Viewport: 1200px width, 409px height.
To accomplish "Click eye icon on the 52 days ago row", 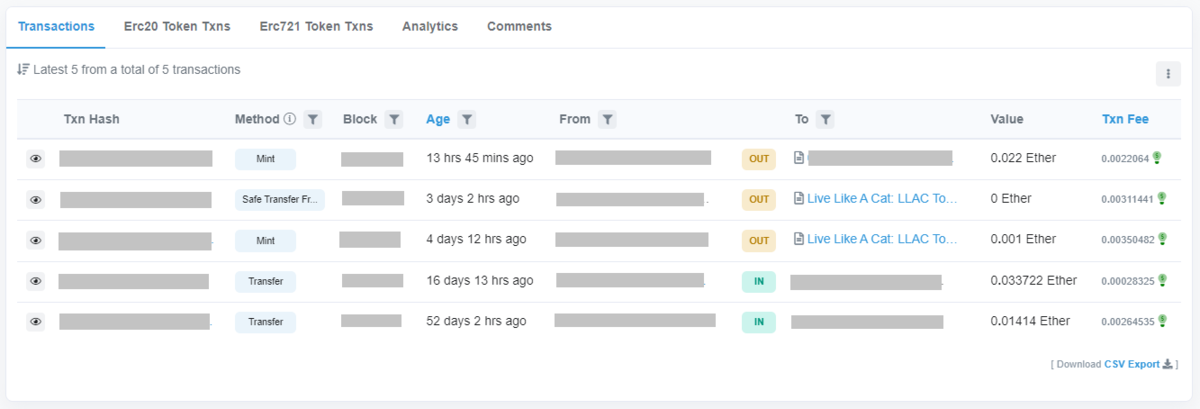I will 36,322.
